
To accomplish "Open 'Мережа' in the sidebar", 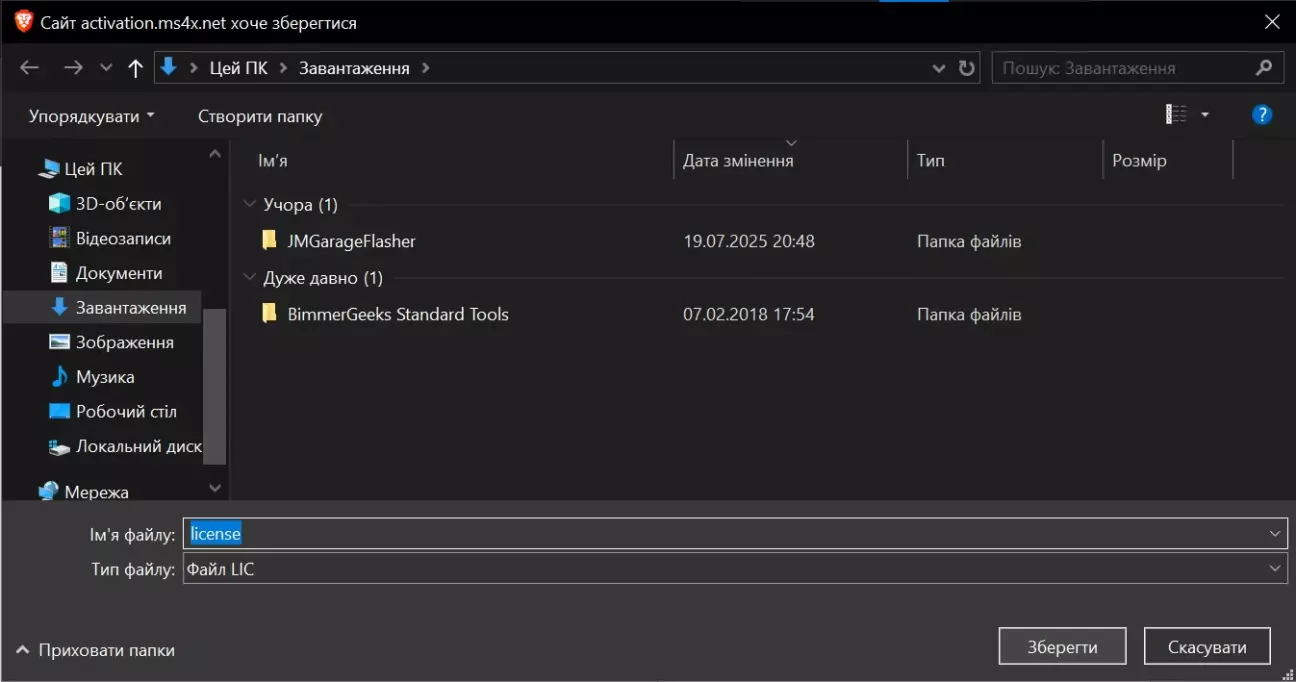I will [x=97, y=492].
